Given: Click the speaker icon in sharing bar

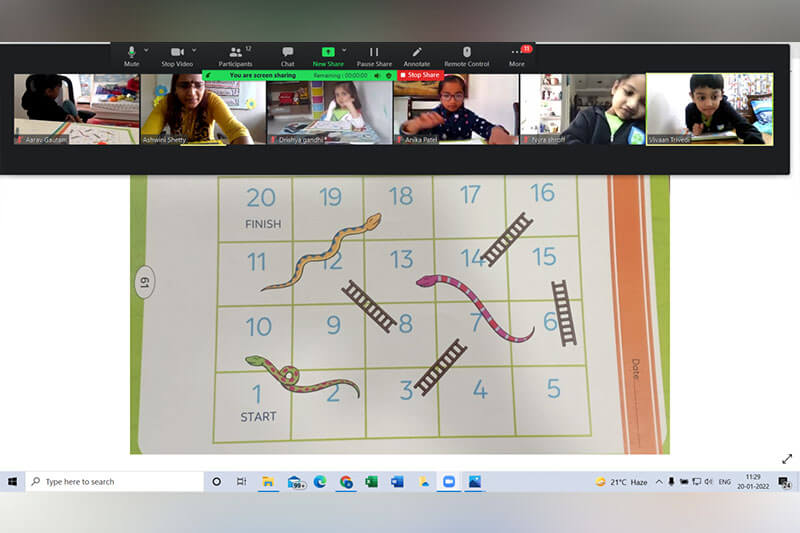Looking at the screenshot, I should [x=377, y=75].
